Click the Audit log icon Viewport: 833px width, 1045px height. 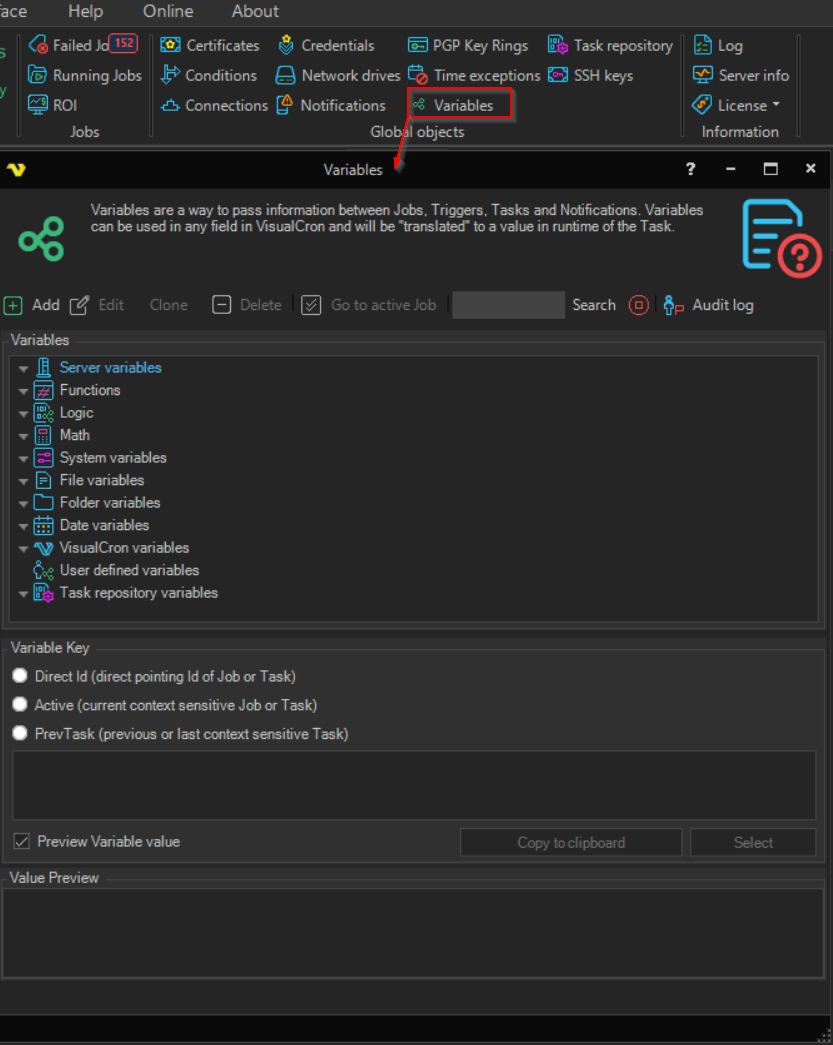(x=674, y=305)
